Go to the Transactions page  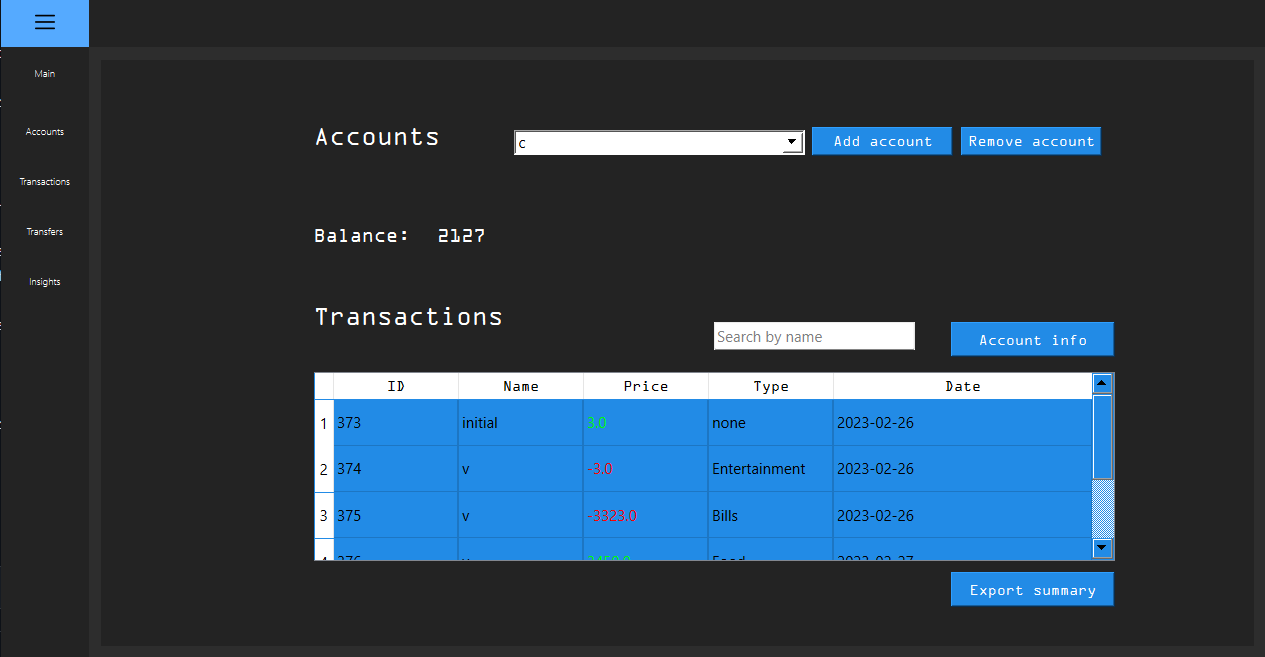click(x=44, y=181)
